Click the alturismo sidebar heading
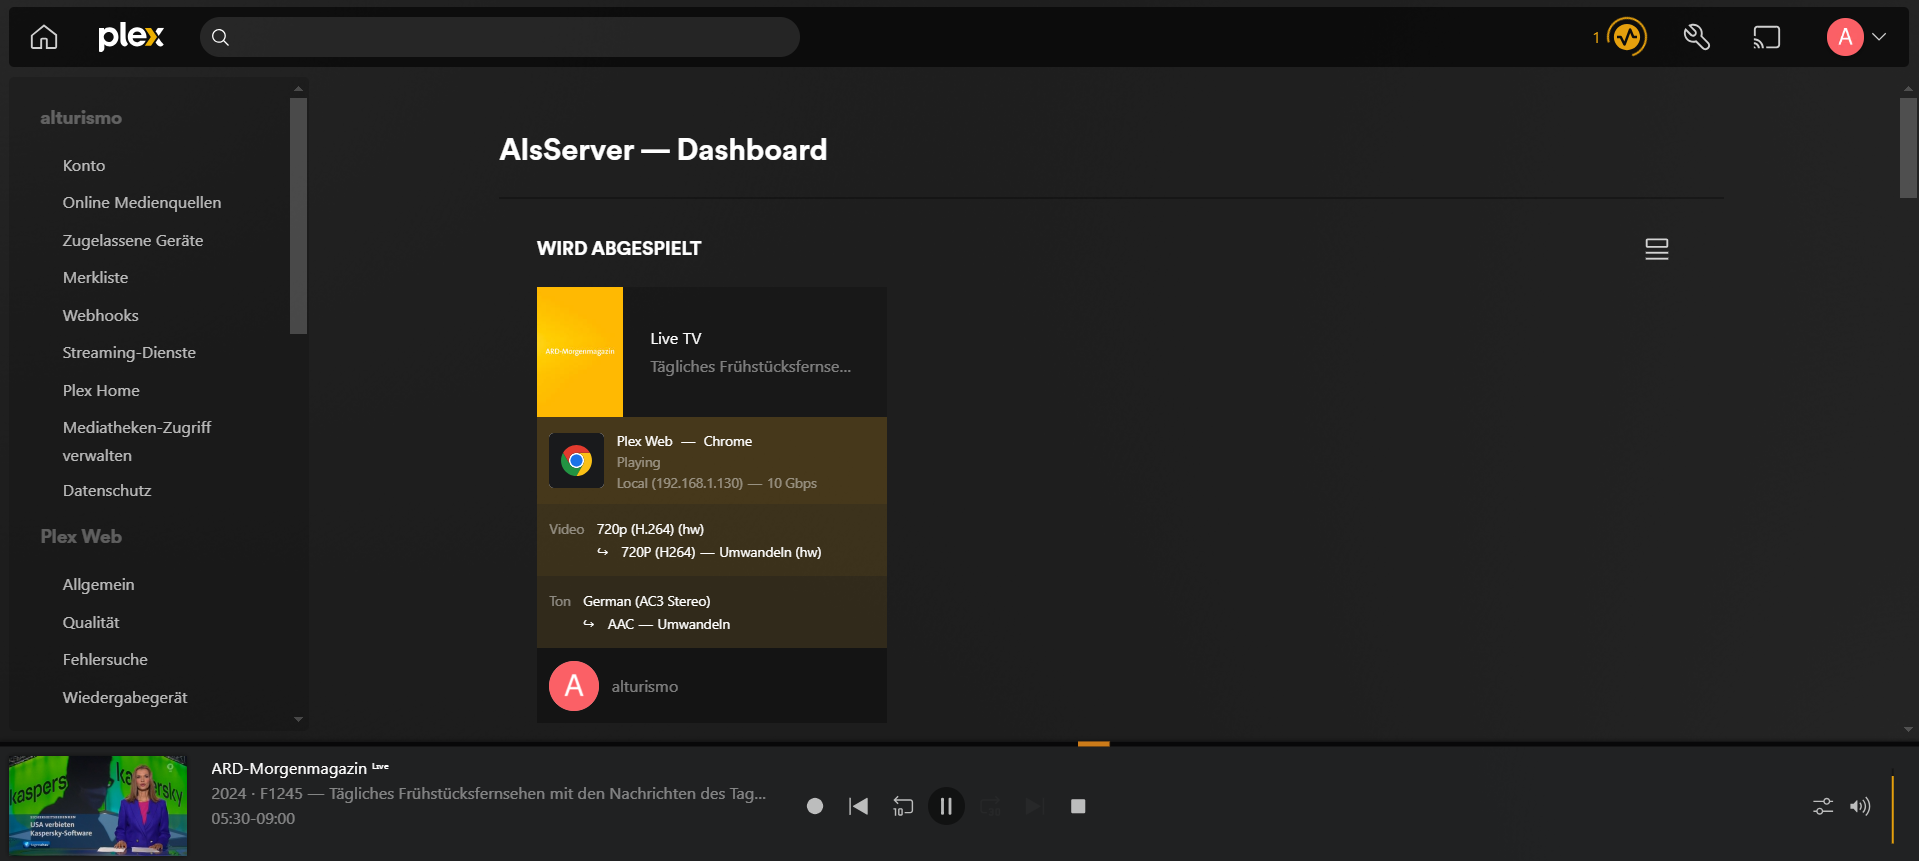The height and width of the screenshot is (861, 1919). click(x=81, y=117)
